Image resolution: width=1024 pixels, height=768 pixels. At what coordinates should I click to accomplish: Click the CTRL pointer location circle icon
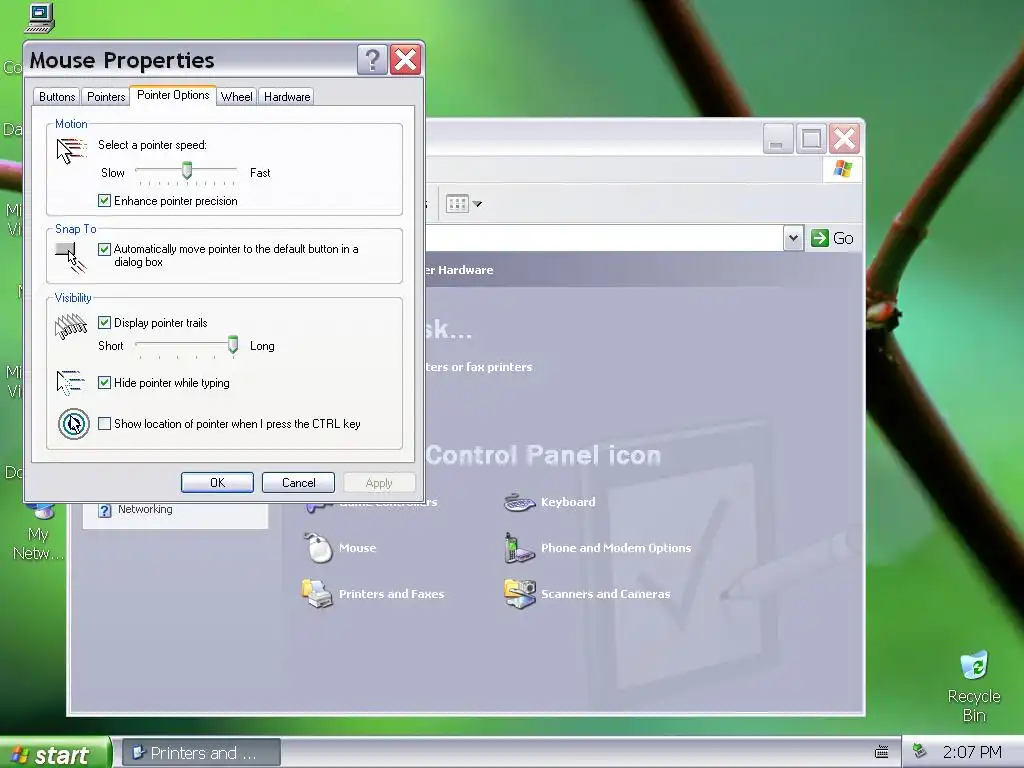click(74, 424)
